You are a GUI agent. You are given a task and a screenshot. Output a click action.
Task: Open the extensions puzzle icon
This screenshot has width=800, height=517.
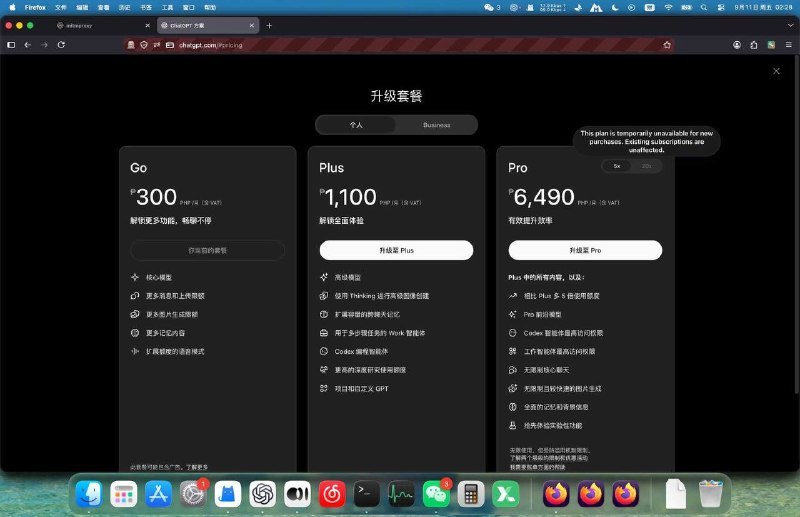pos(754,45)
